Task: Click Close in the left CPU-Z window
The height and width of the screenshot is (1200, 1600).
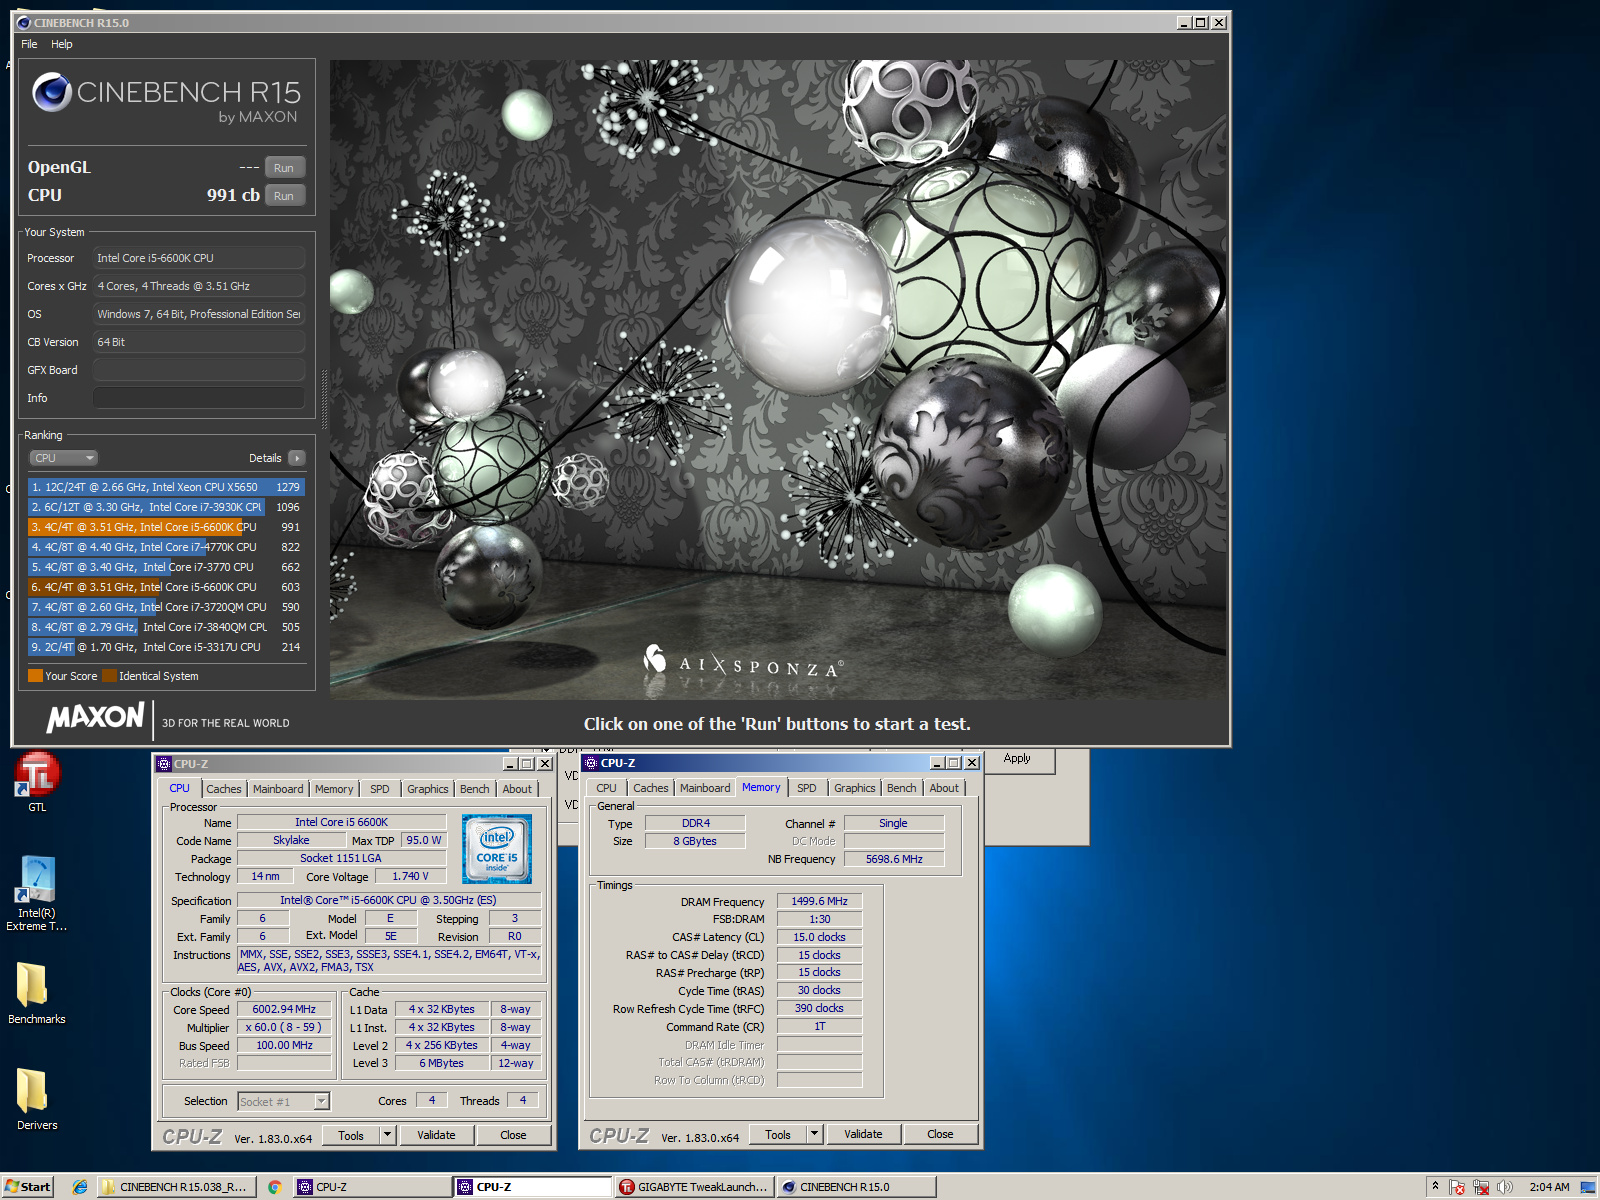Action: tap(513, 1135)
